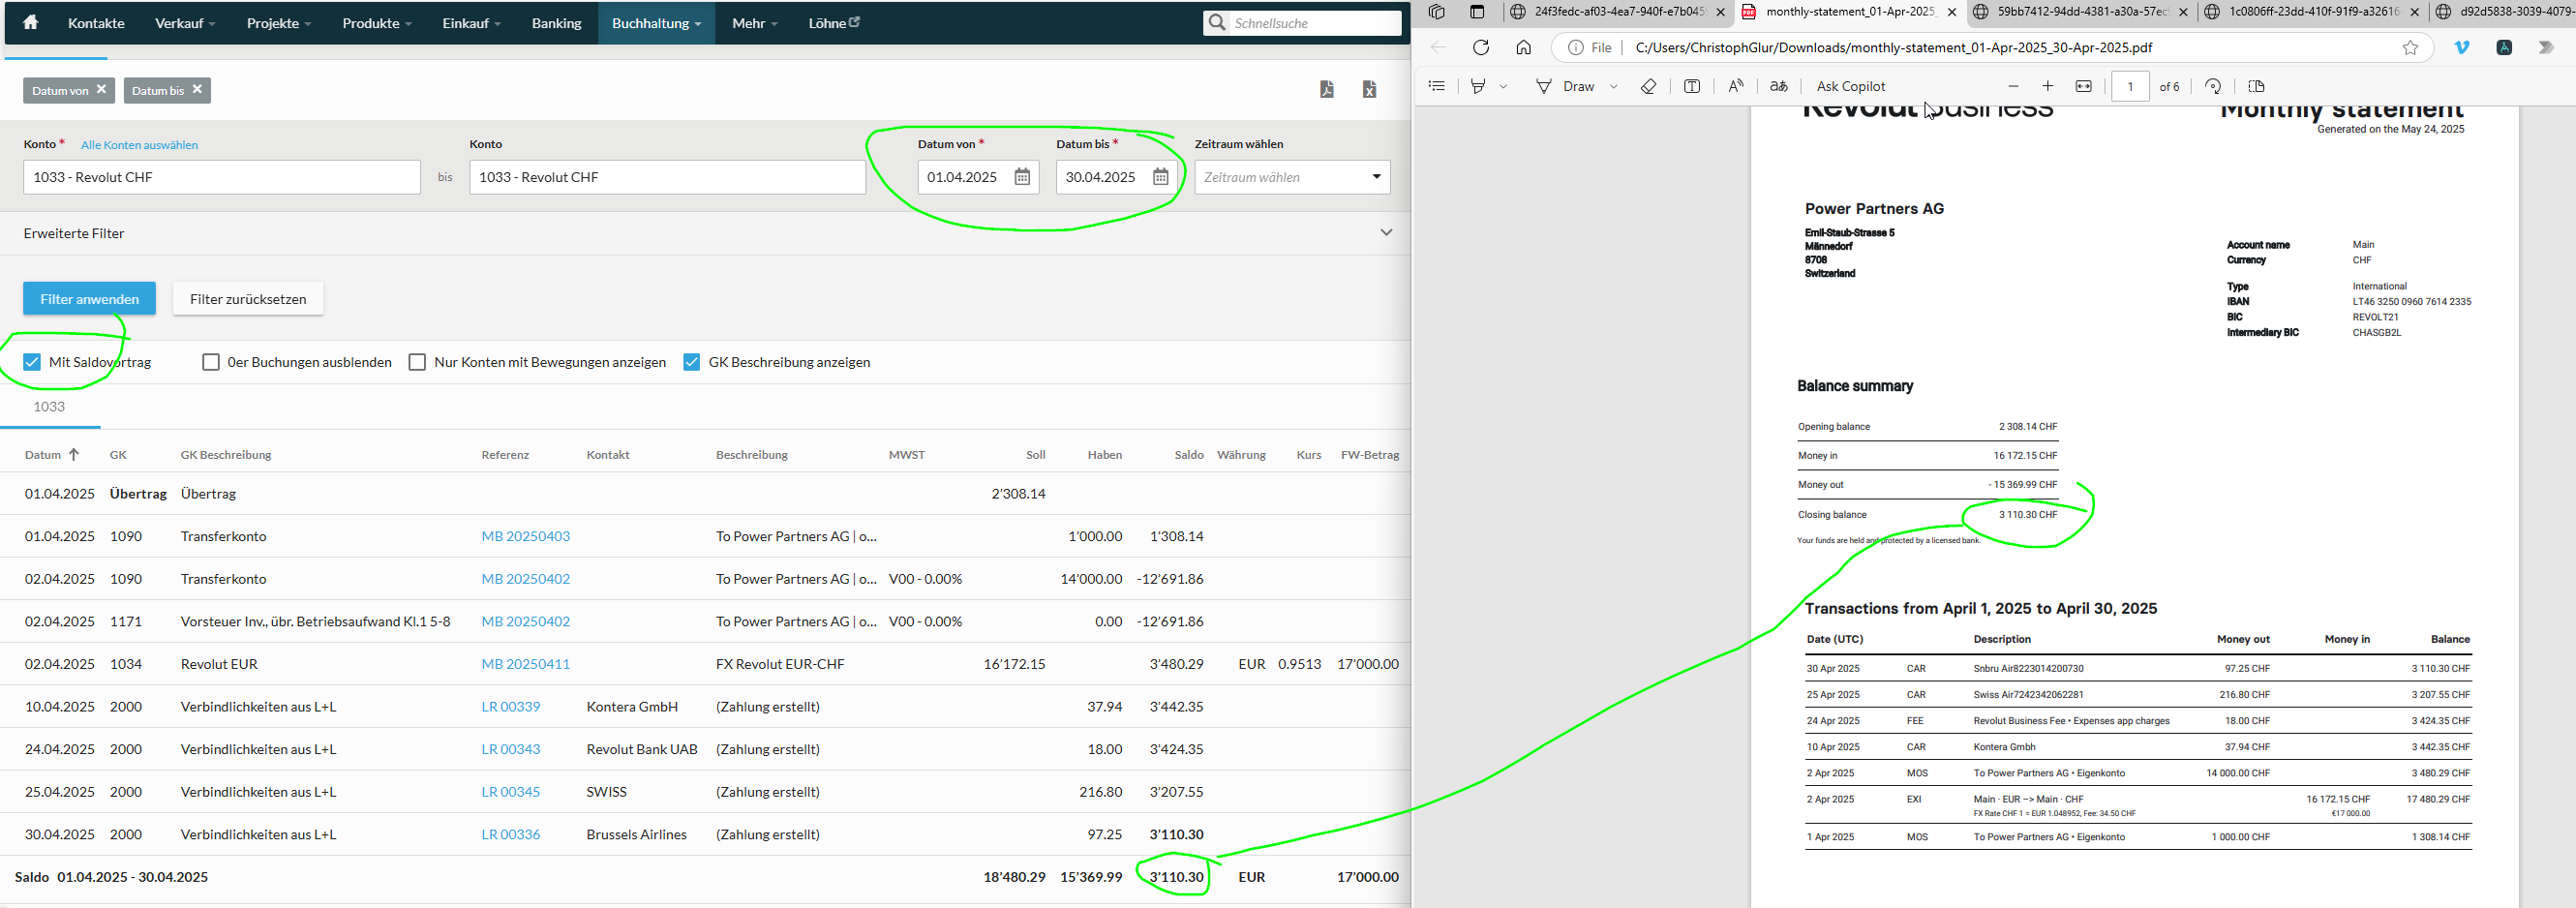
Task: Open the Datum von calendar picker
Action: pos(1022,177)
